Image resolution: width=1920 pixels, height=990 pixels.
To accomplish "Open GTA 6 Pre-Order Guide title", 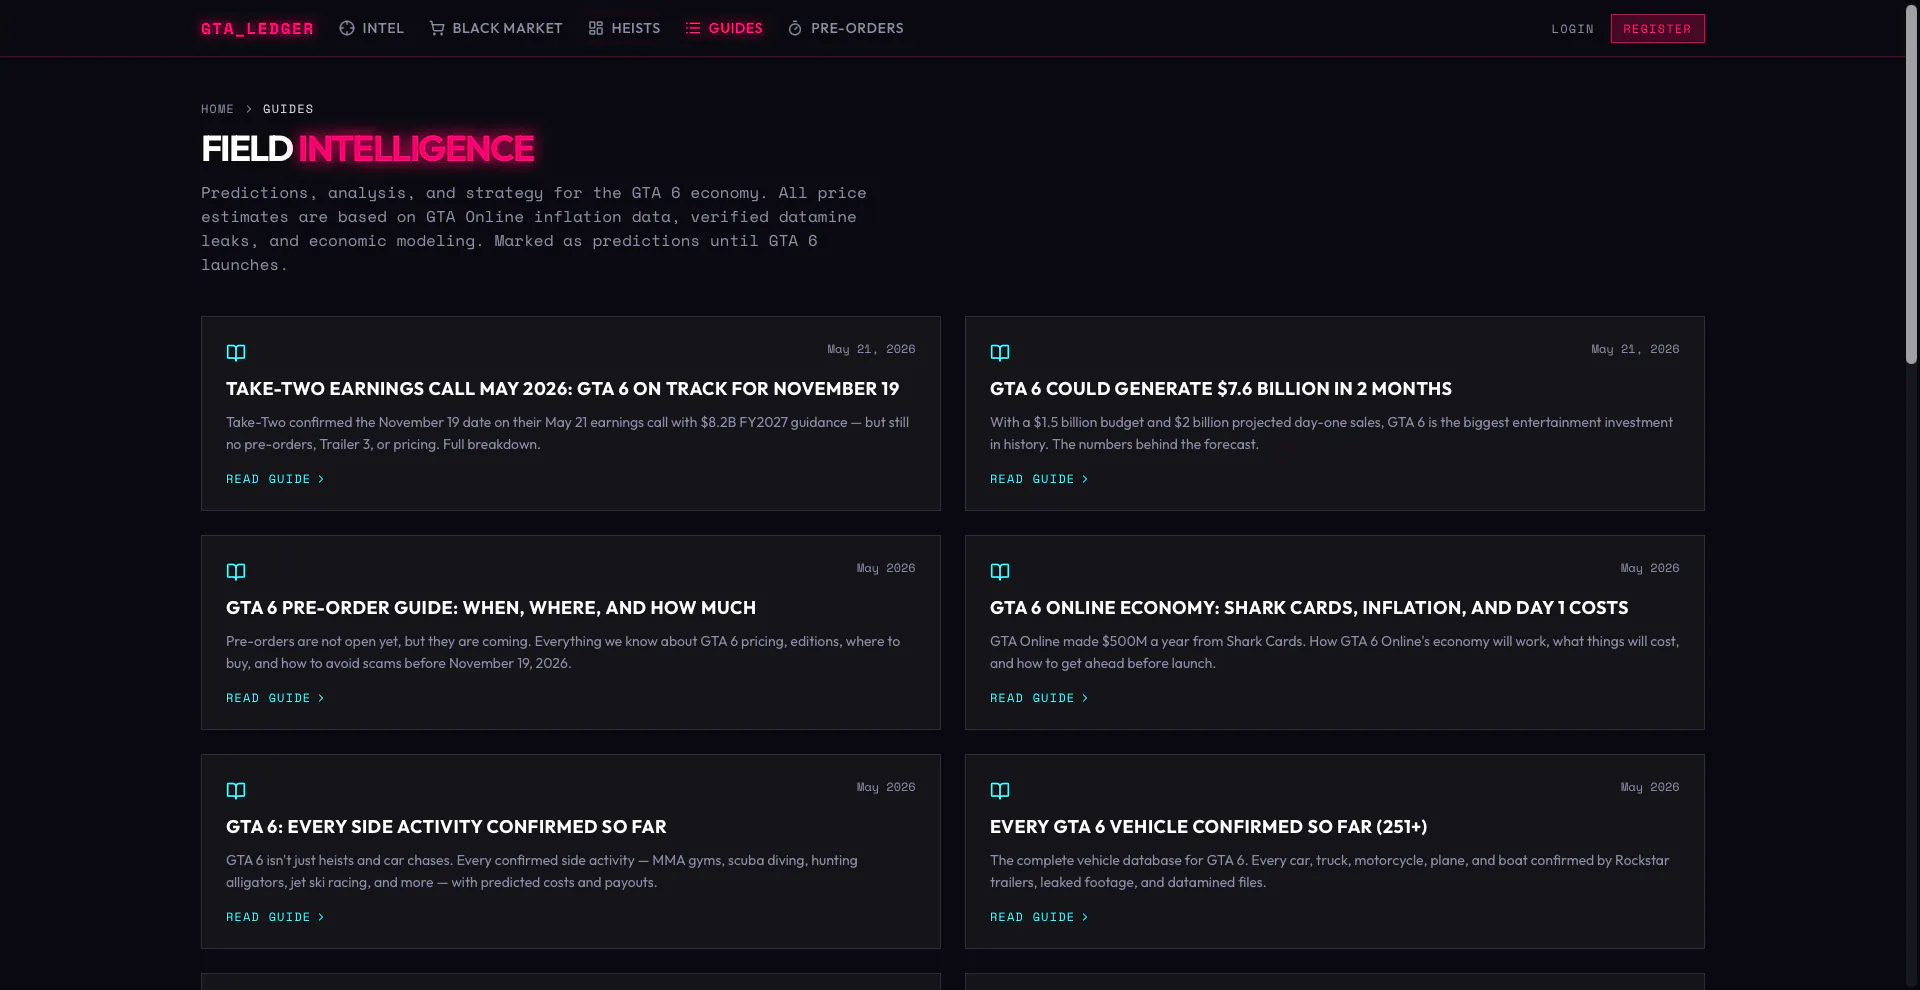I will coord(491,608).
